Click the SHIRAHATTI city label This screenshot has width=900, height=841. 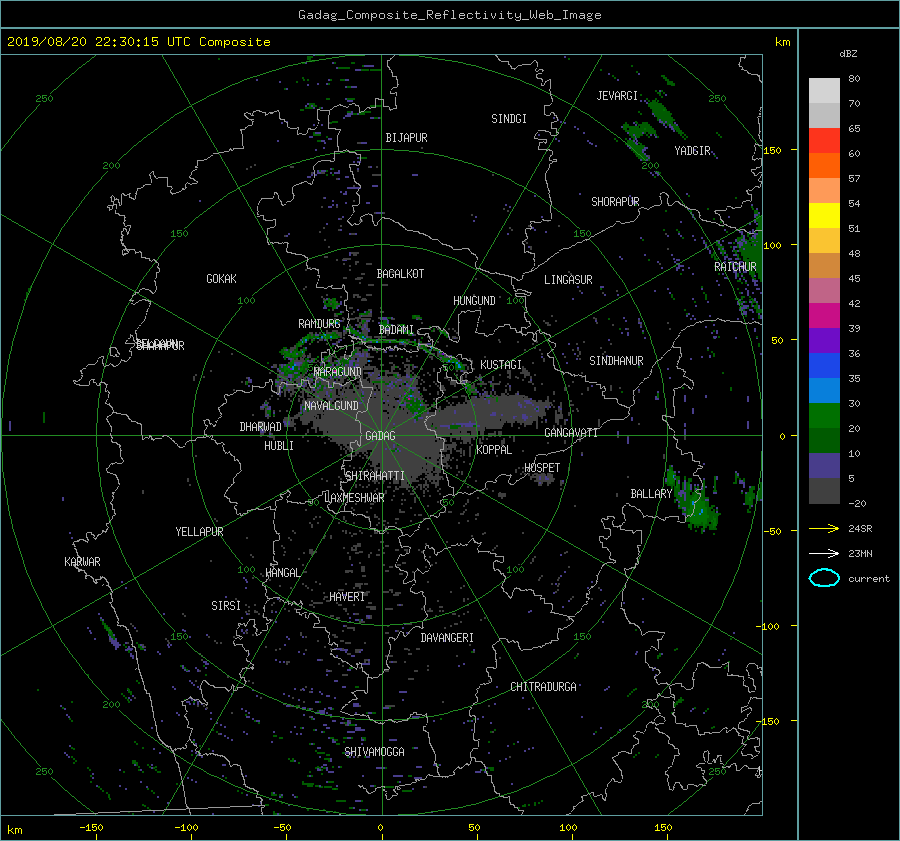pyautogui.click(x=375, y=476)
